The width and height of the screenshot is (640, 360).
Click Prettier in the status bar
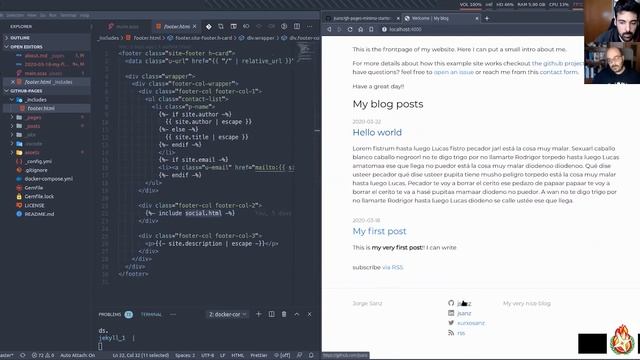(259, 356)
